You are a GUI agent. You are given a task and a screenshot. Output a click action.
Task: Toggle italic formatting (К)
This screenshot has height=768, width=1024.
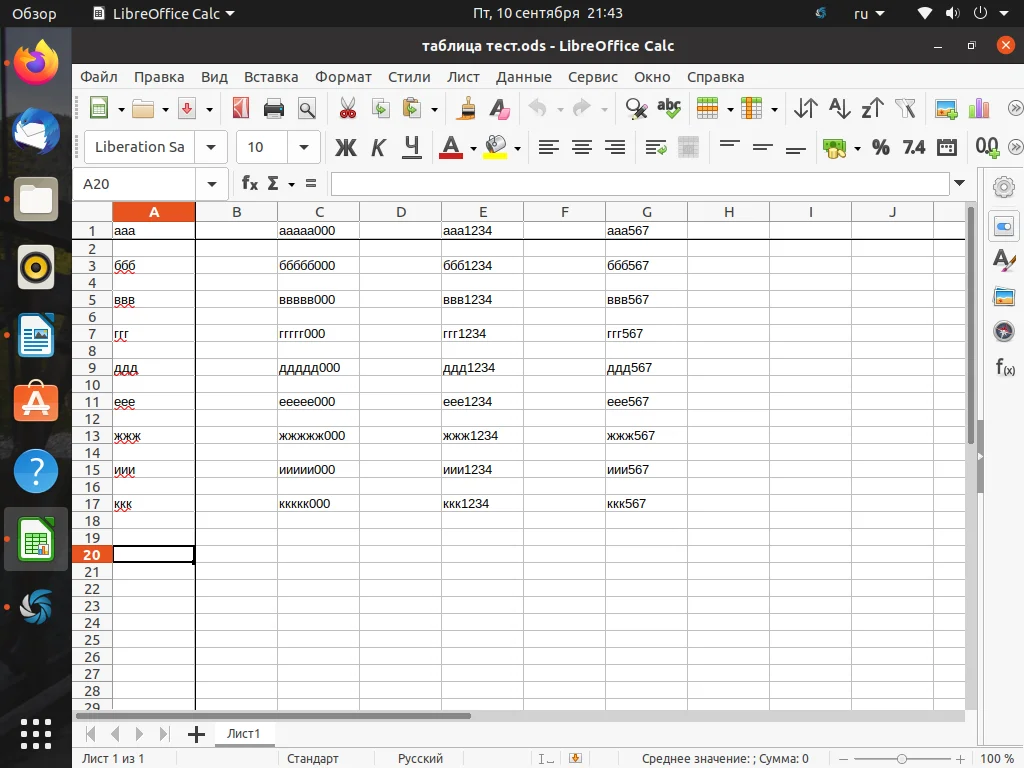(378, 147)
